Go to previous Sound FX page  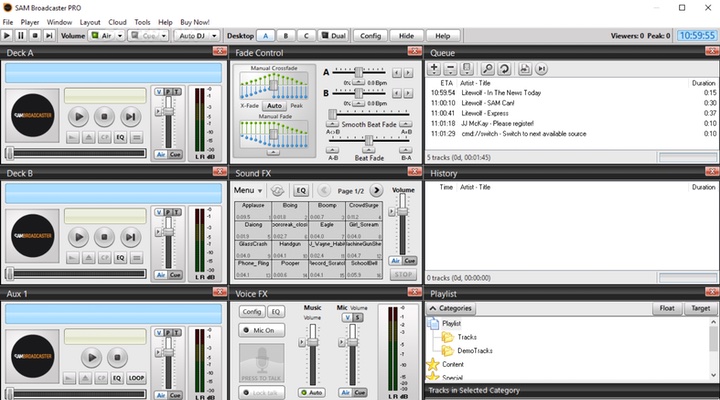tap(324, 190)
